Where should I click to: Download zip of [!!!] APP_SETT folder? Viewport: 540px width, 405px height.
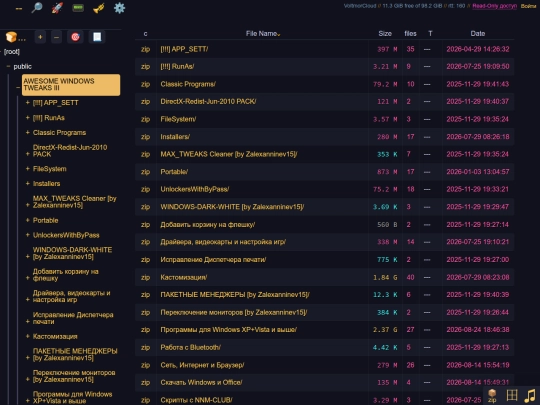pyautogui.click(x=145, y=49)
